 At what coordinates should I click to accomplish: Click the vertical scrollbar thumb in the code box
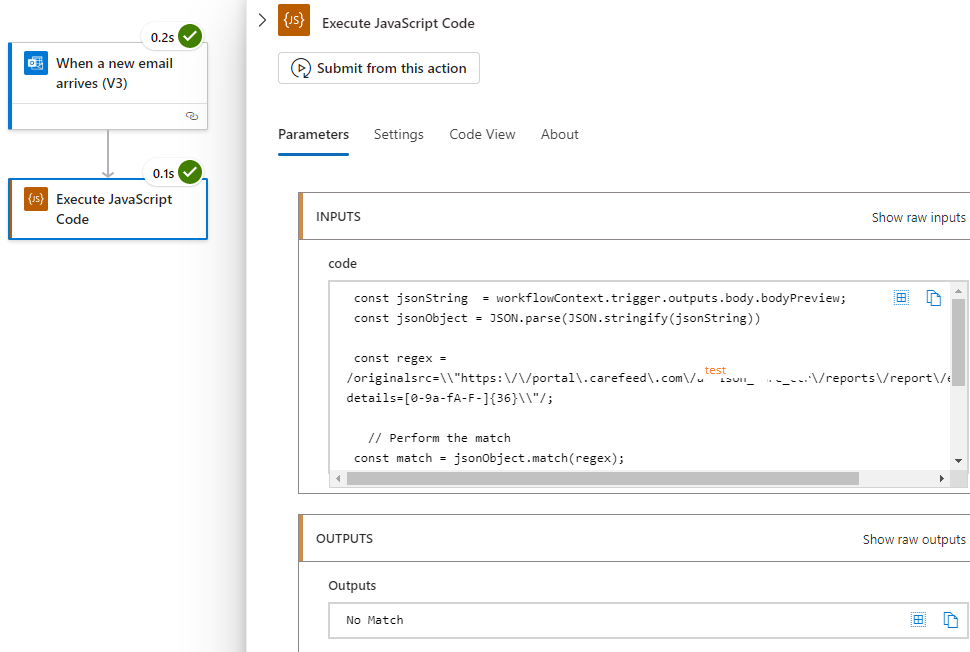[x=958, y=342]
